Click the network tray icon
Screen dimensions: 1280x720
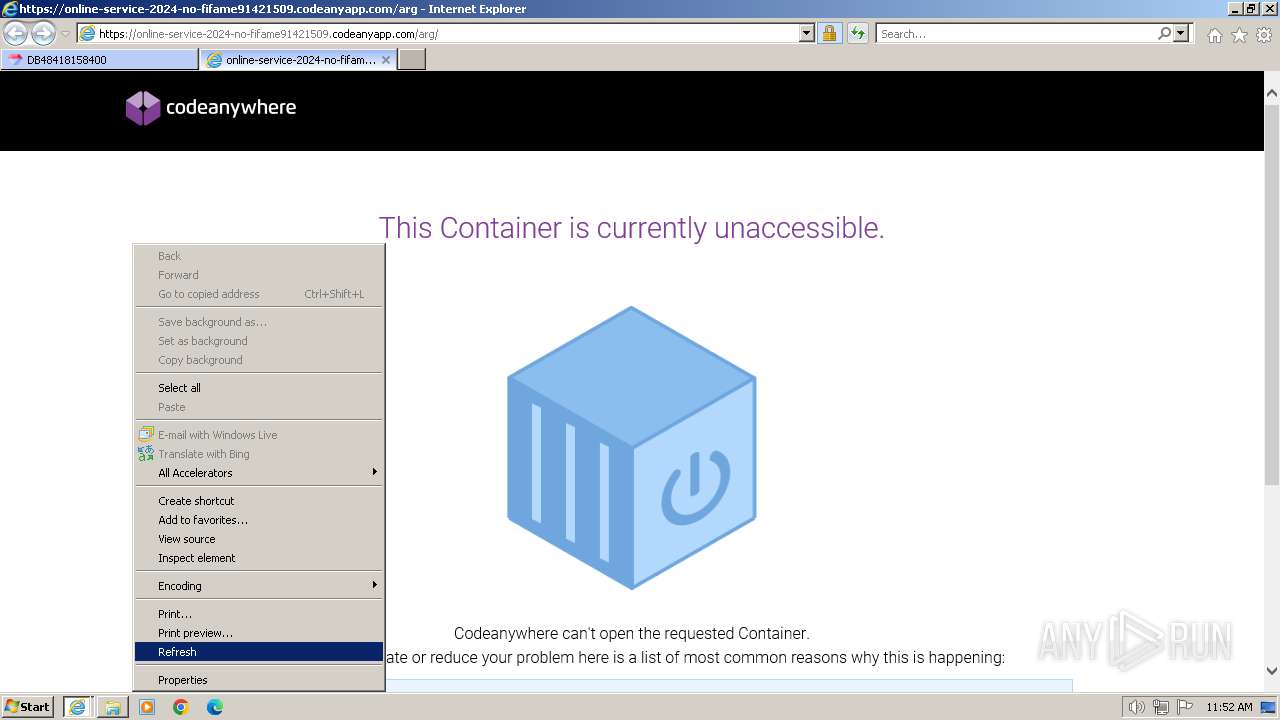1161,707
